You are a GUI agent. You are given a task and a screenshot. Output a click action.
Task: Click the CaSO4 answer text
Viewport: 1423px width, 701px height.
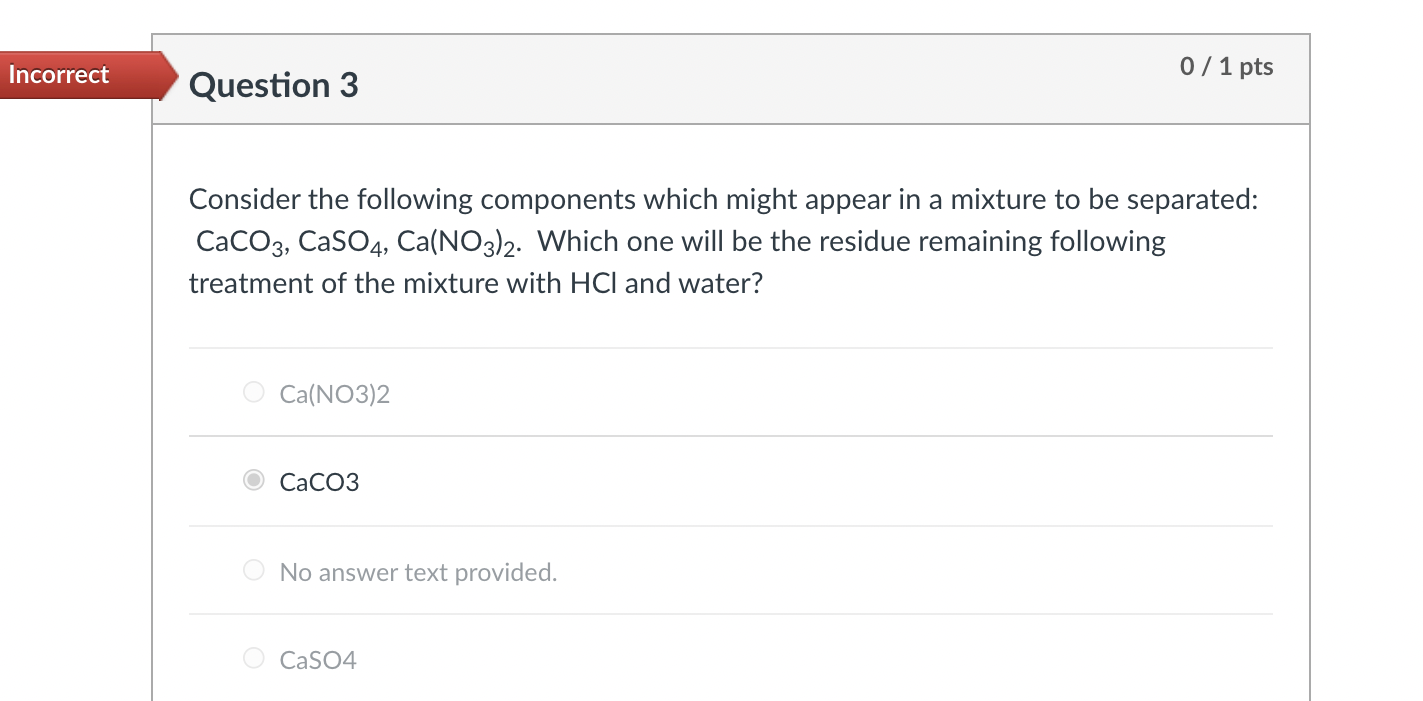coord(318,659)
